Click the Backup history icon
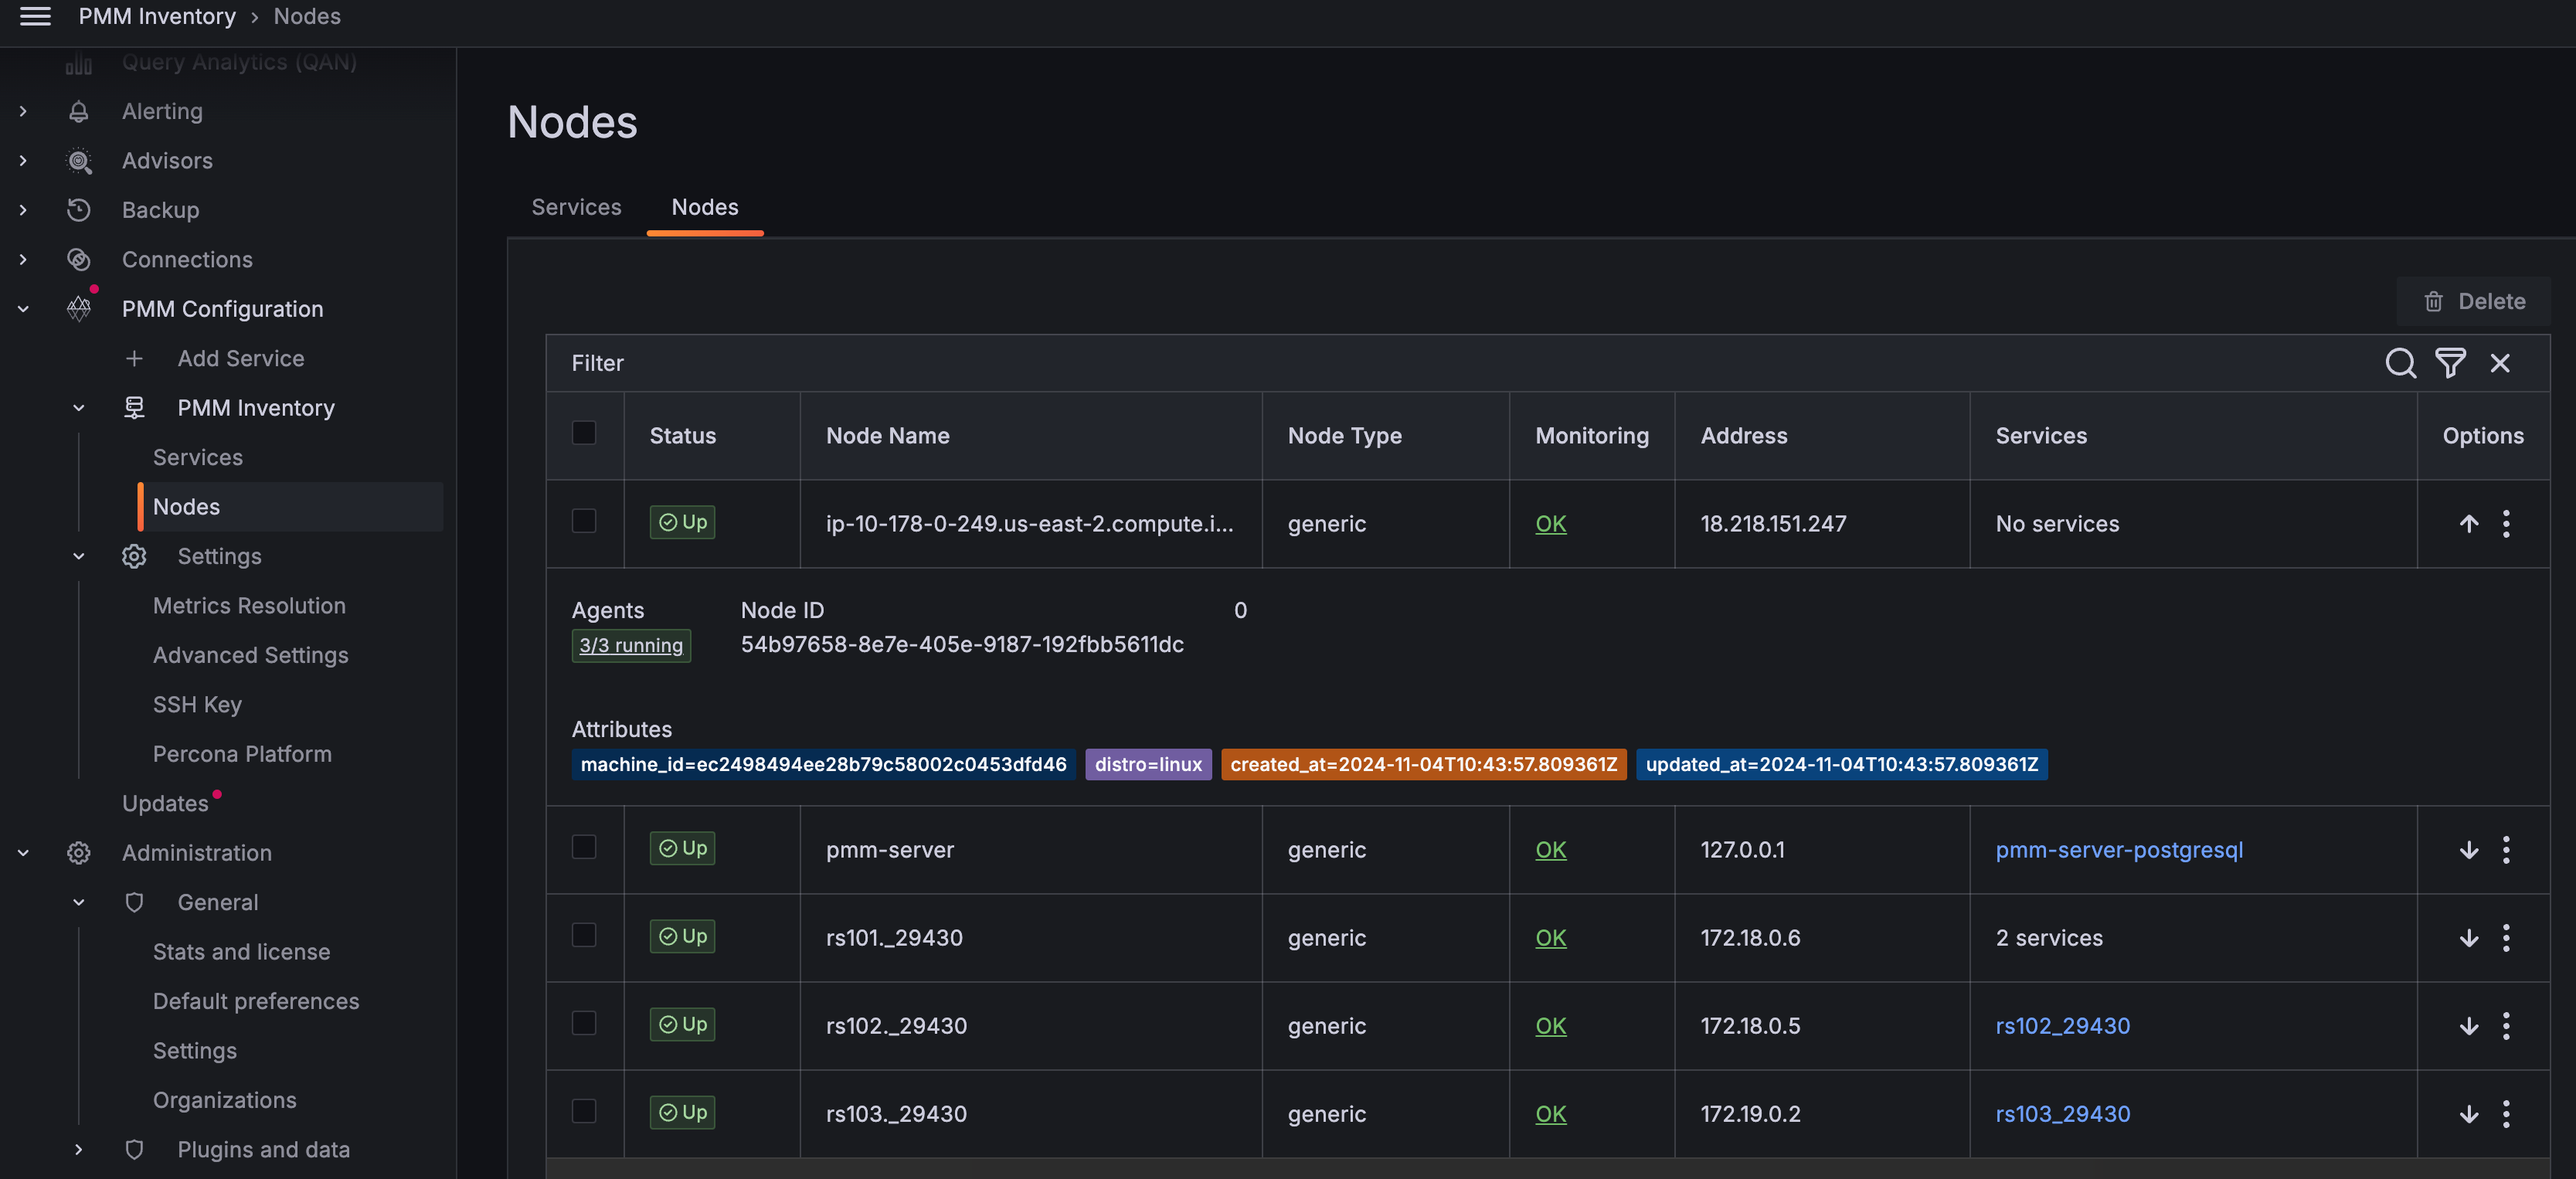Image resolution: width=2576 pixels, height=1179 pixels. (x=79, y=210)
